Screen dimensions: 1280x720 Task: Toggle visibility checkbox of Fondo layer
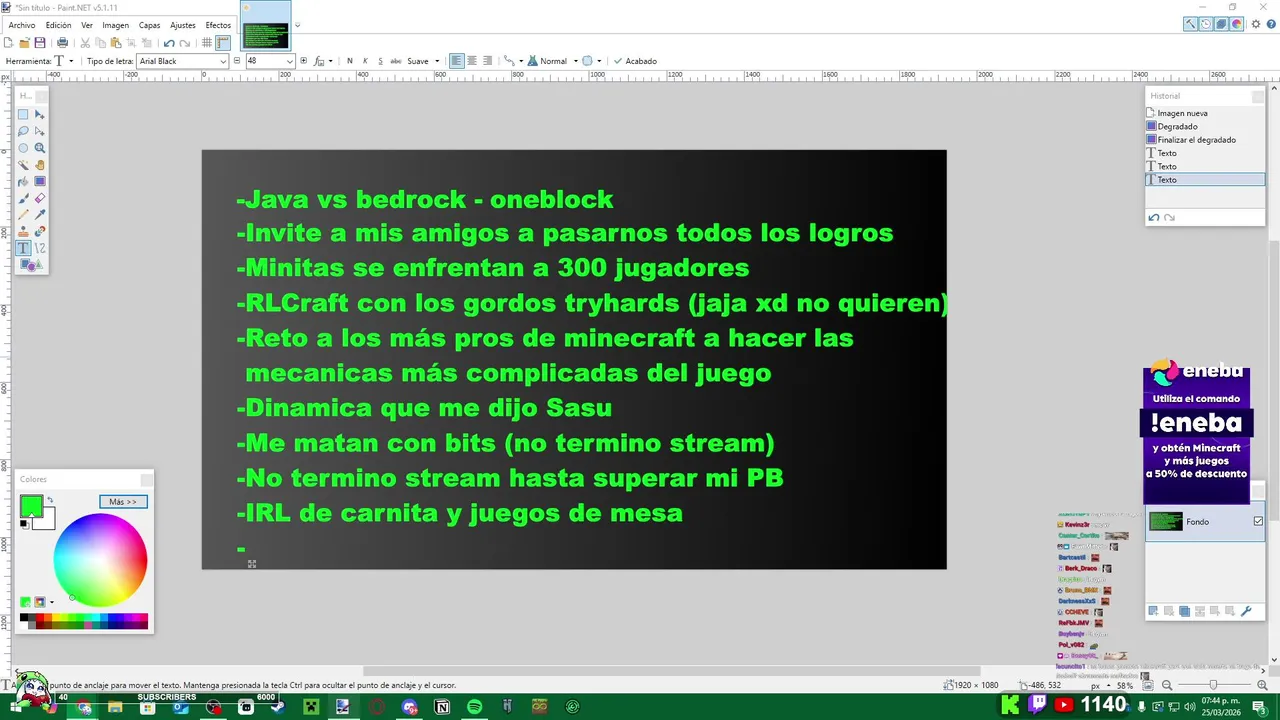[x=1258, y=521]
